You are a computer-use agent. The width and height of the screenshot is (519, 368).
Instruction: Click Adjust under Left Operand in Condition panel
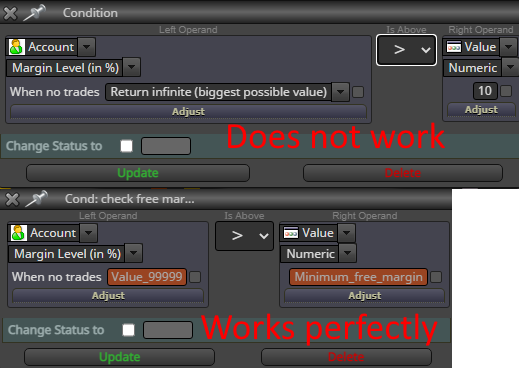(188, 112)
